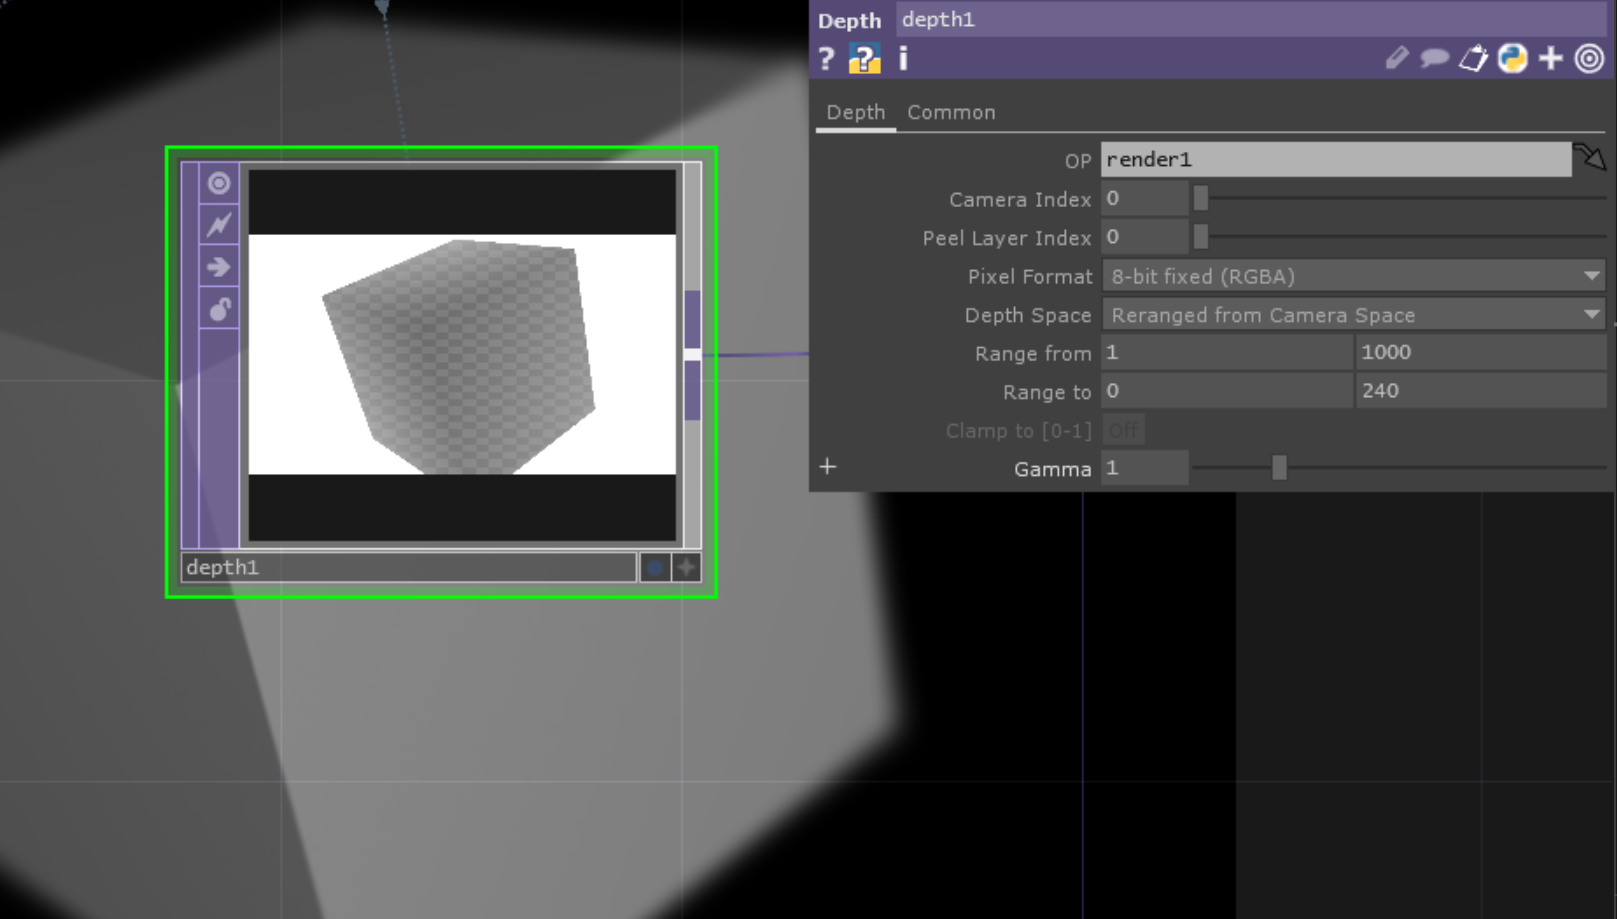1617x919 pixels.
Task: Toggle the Clamp to [0-1] Off button
Action: tap(1123, 430)
